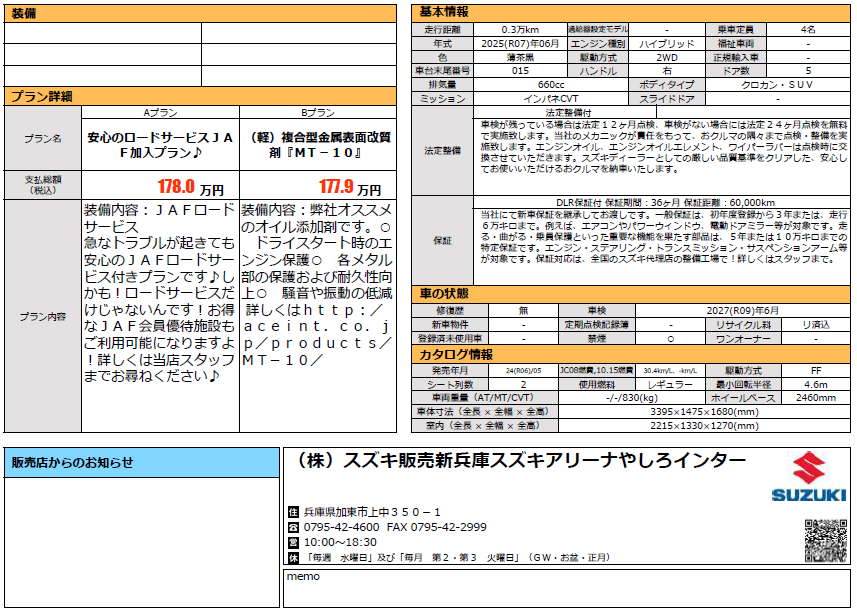857x611 pixels.
Task: Click the QR code image
Action: [x=825, y=541]
